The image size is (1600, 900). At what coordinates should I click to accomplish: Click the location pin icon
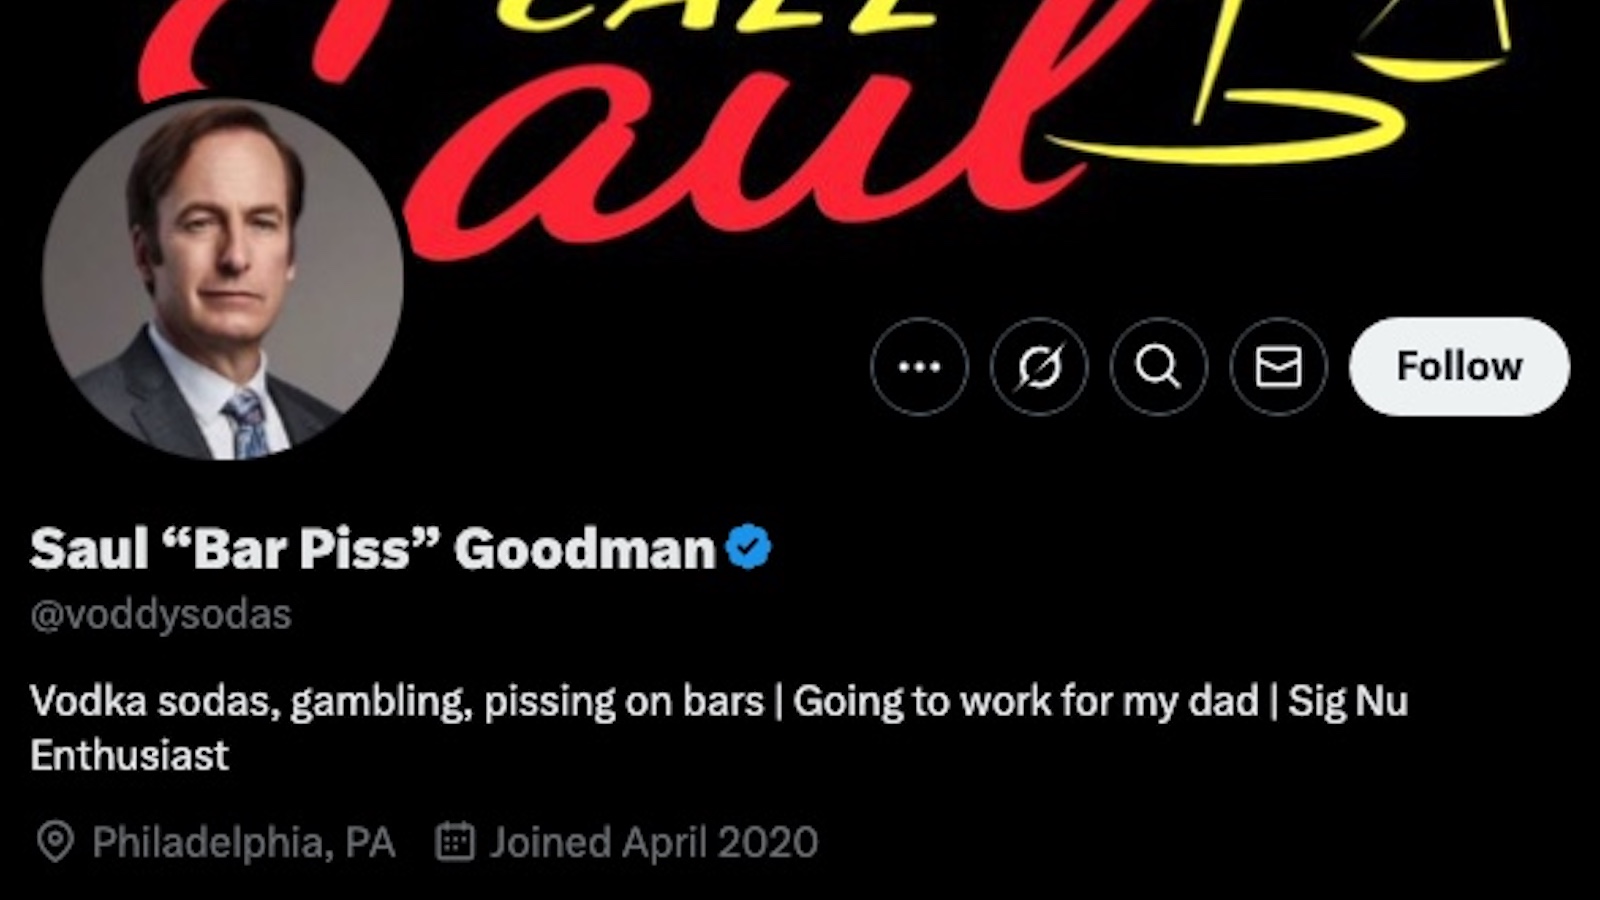(55, 842)
